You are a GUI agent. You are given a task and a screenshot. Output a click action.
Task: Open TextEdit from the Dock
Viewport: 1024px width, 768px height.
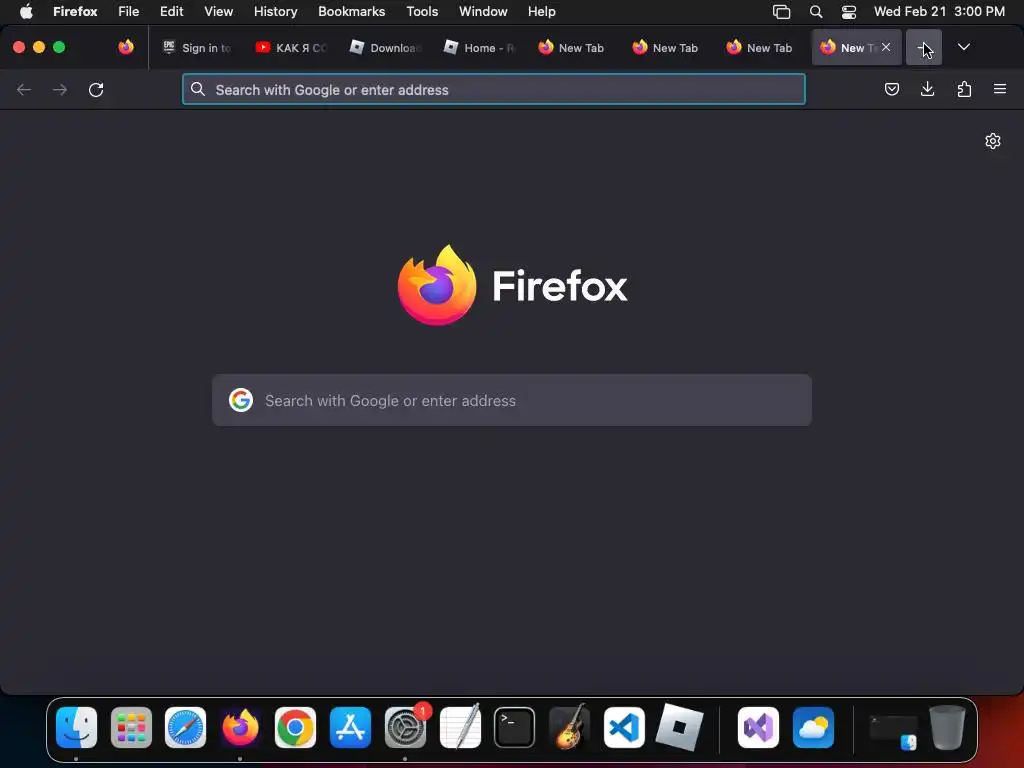pyautogui.click(x=460, y=728)
